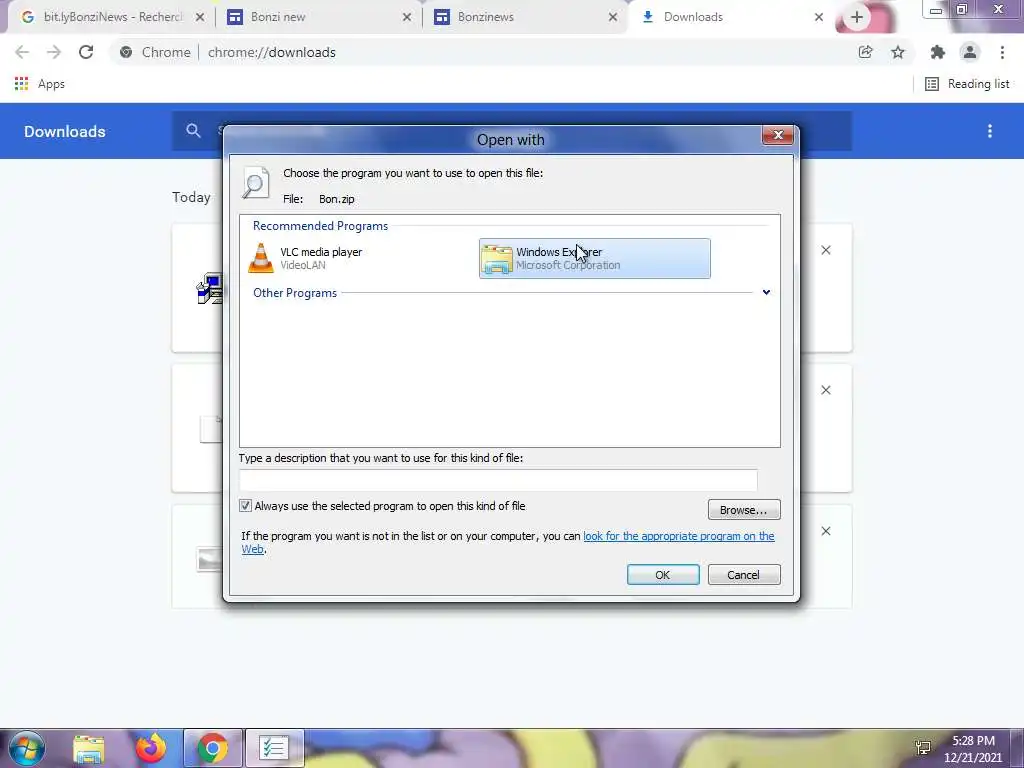Screen dimensions: 1024x768
Task: Go forward in Chrome
Action: (x=54, y=52)
